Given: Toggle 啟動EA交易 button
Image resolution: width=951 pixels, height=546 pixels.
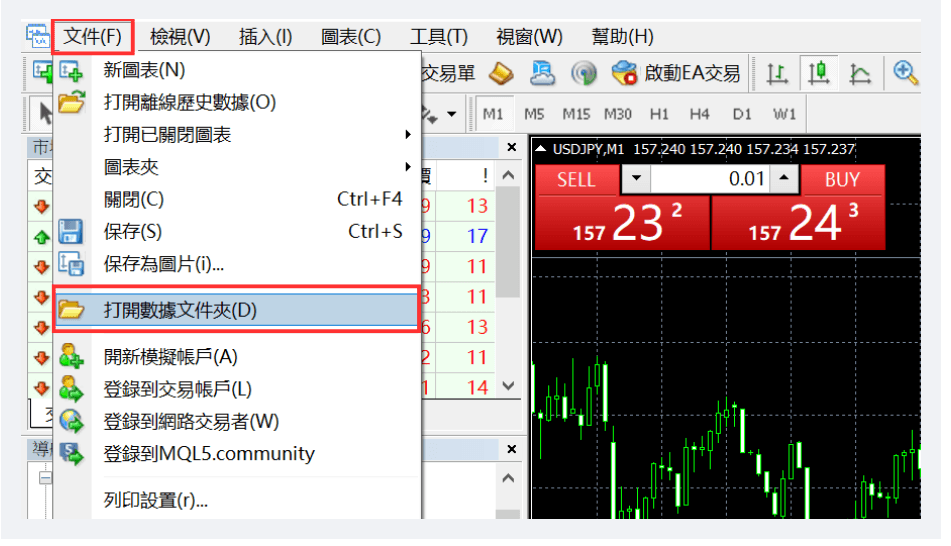Looking at the screenshot, I should (x=676, y=73).
